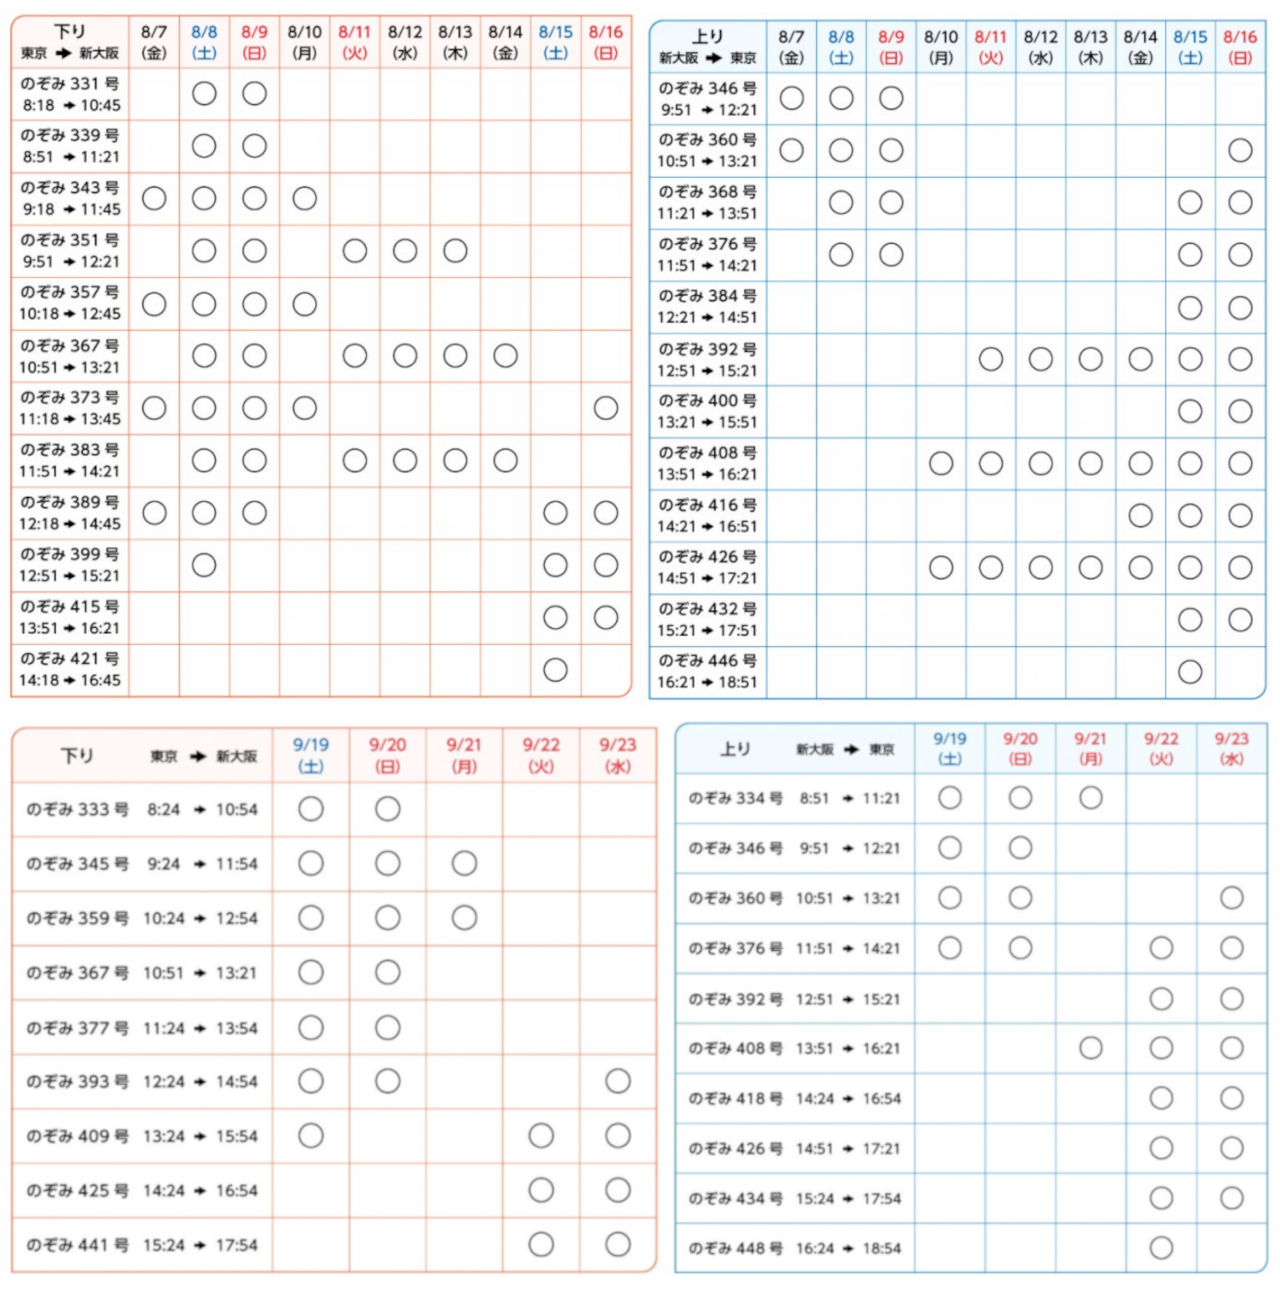This screenshot has height=1290, width=1280.
Task: Click the circle for のぞみ 421号 on 8/15
Action: (556, 670)
